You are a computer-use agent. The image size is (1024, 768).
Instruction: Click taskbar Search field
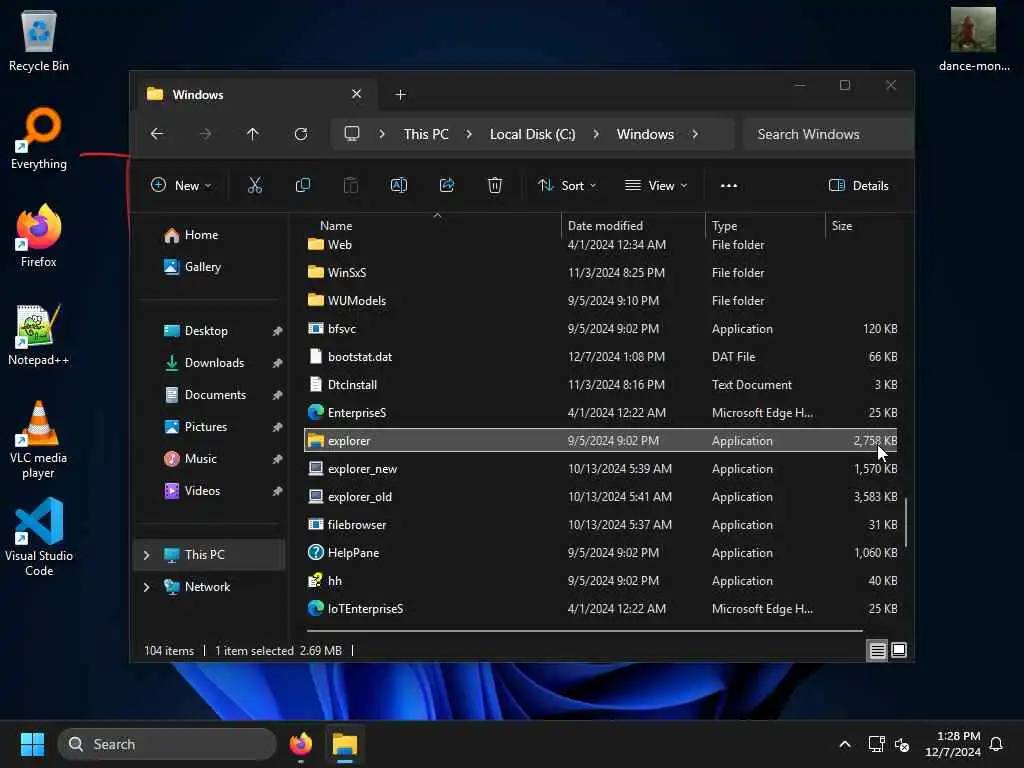[x=167, y=744]
